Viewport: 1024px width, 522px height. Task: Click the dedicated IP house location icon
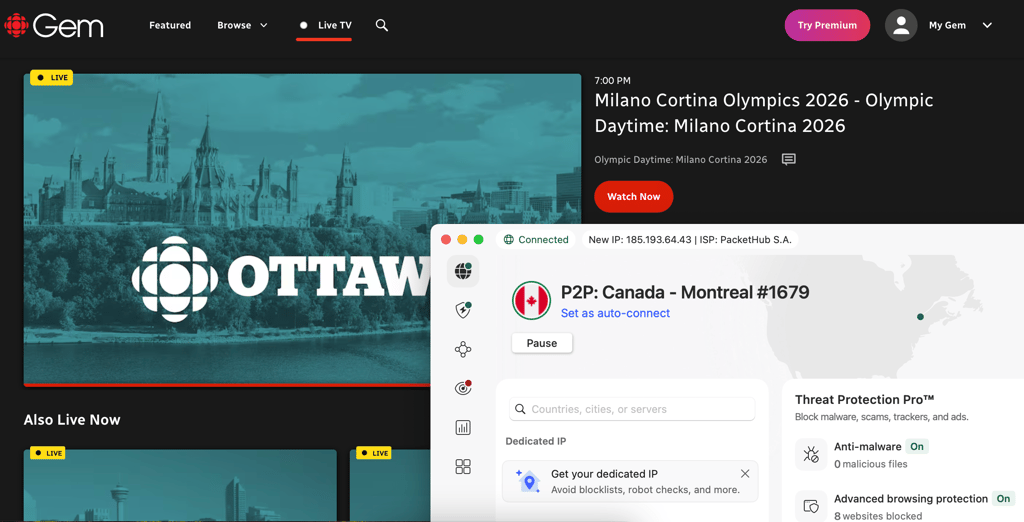(528, 481)
